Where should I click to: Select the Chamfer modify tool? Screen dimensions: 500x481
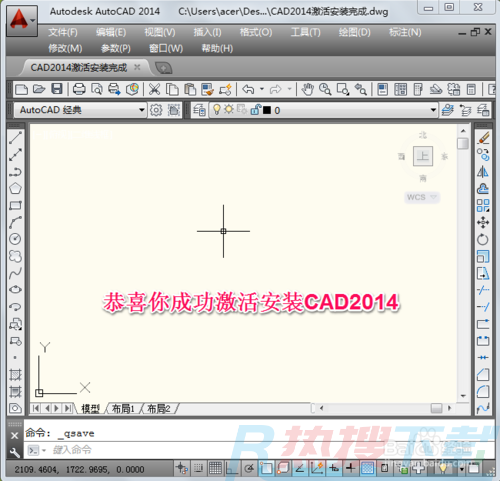[x=483, y=374]
